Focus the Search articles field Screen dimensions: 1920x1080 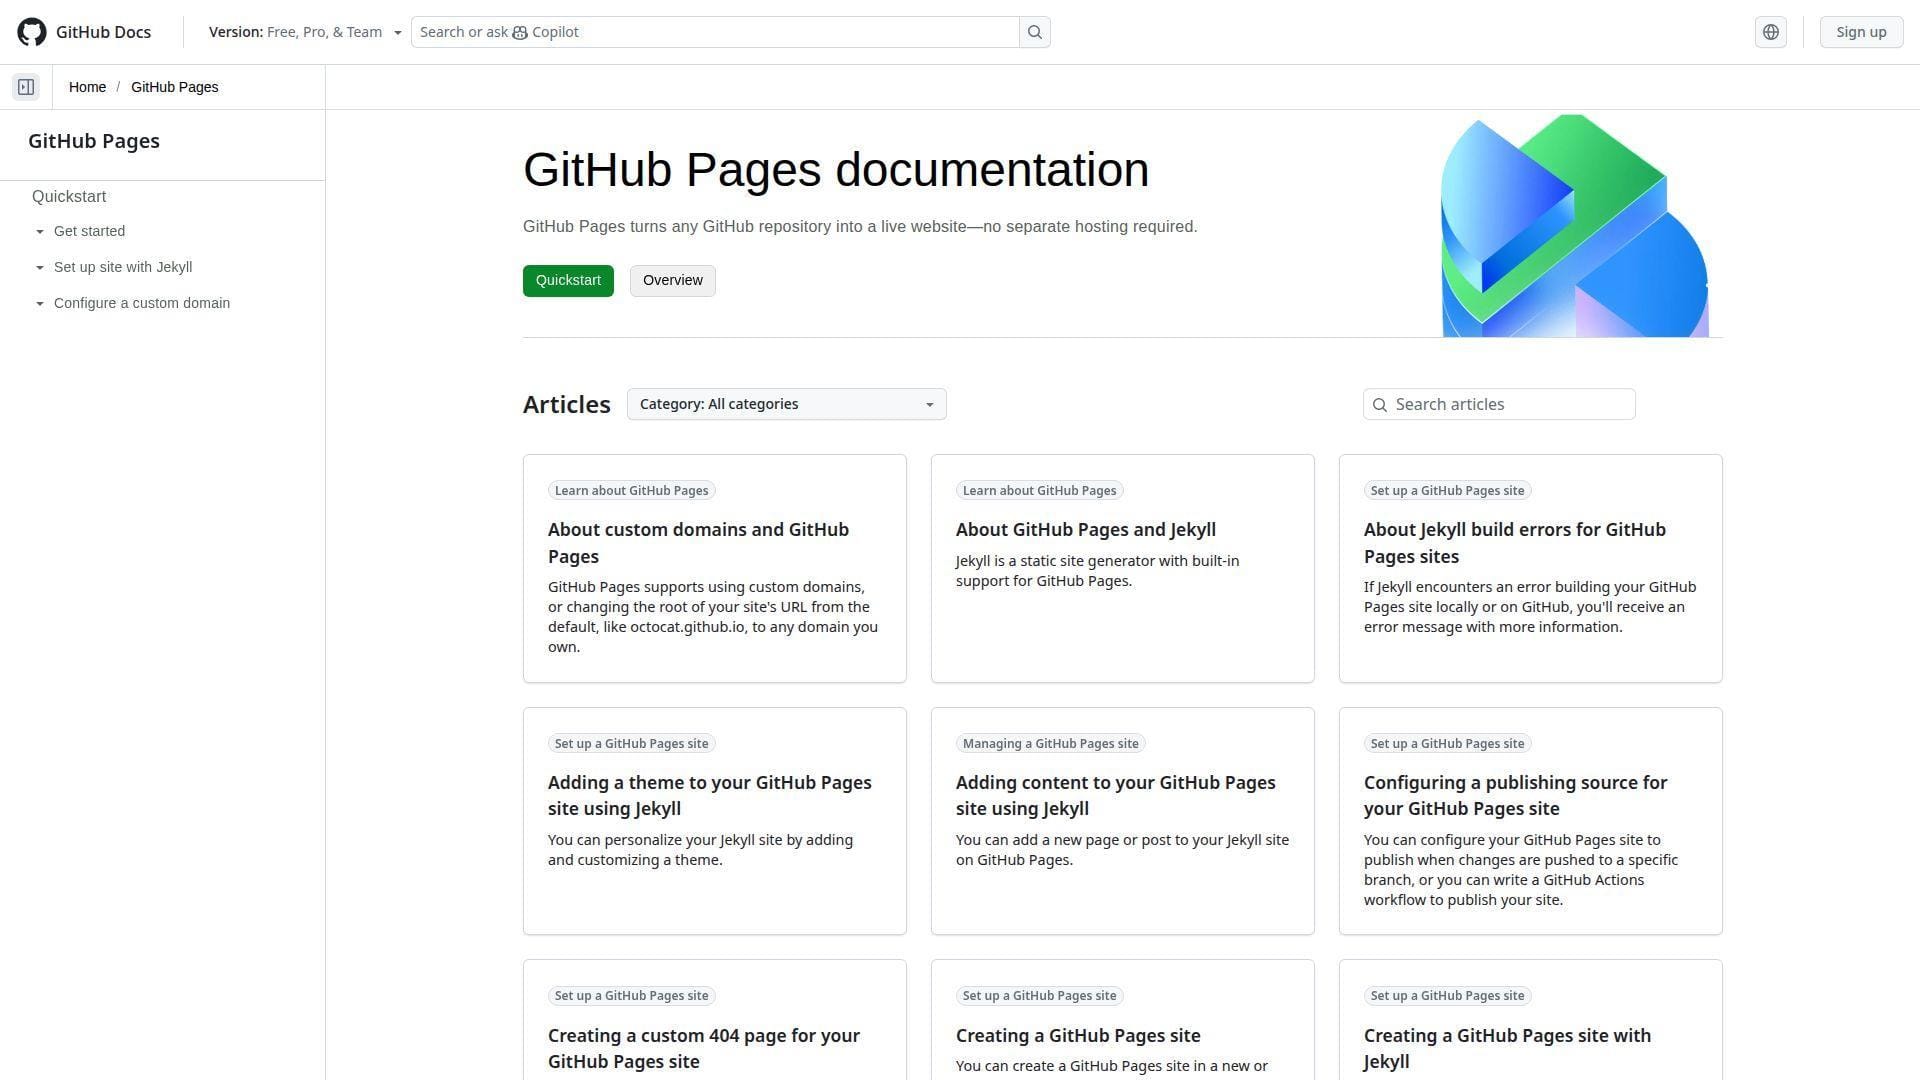[x=1499, y=404]
